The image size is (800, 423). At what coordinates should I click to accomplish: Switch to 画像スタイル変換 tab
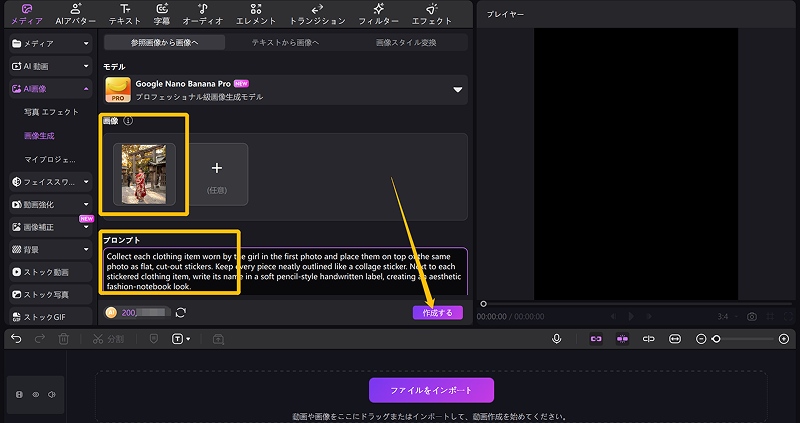pyautogui.click(x=406, y=43)
